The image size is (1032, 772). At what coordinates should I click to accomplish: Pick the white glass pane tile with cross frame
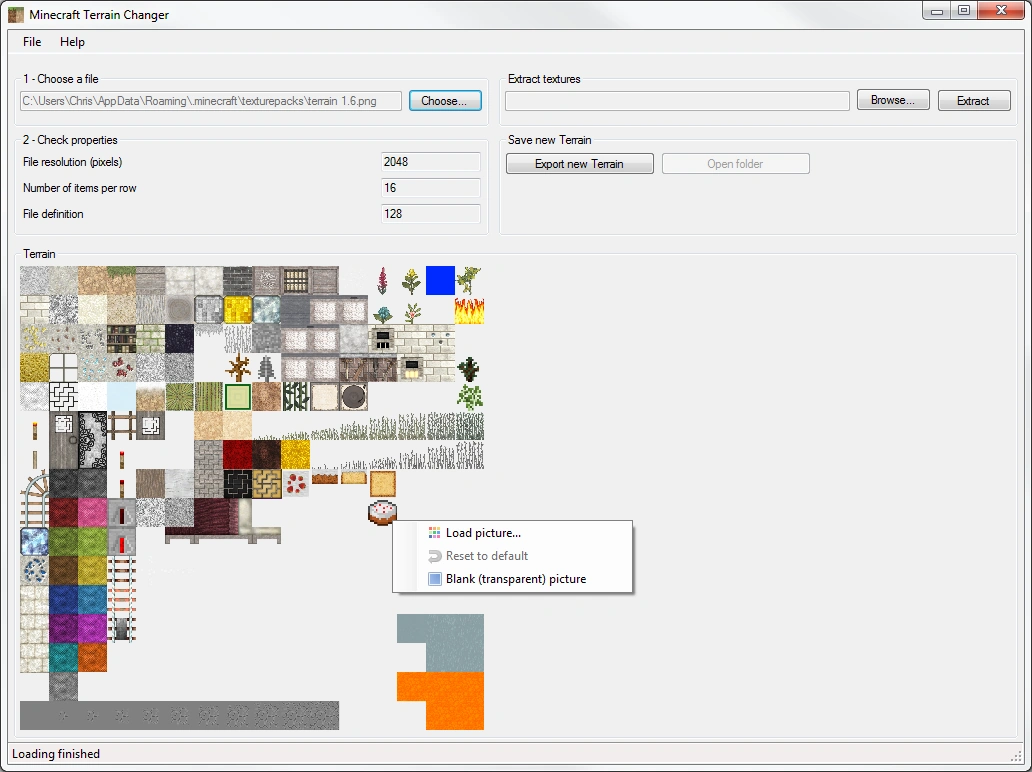63,367
